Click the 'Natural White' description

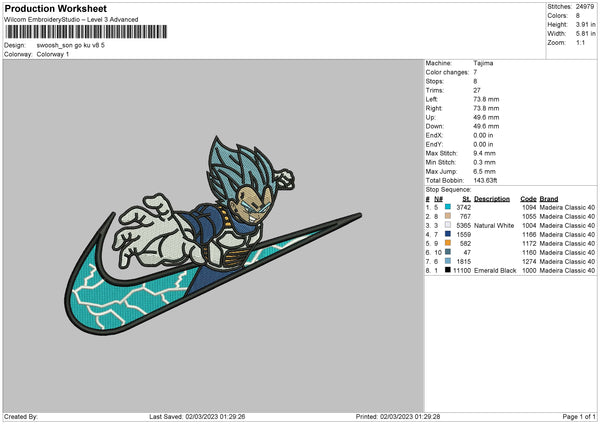pyautogui.click(x=494, y=225)
